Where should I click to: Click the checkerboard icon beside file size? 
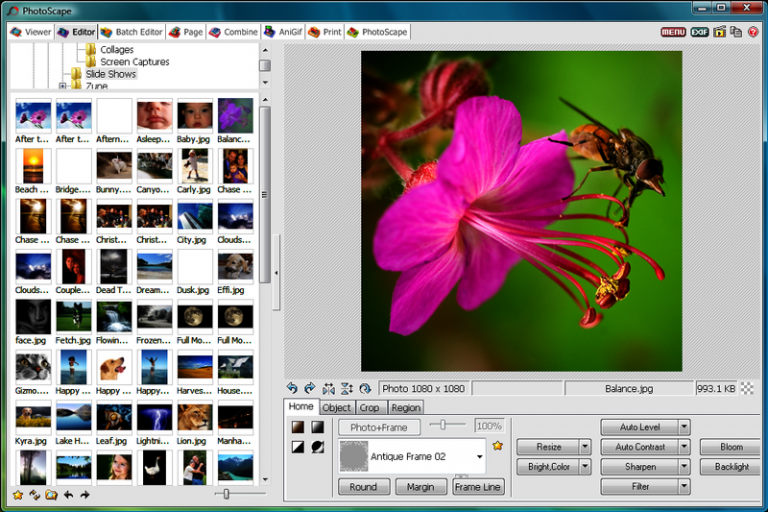[x=747, y=388]
